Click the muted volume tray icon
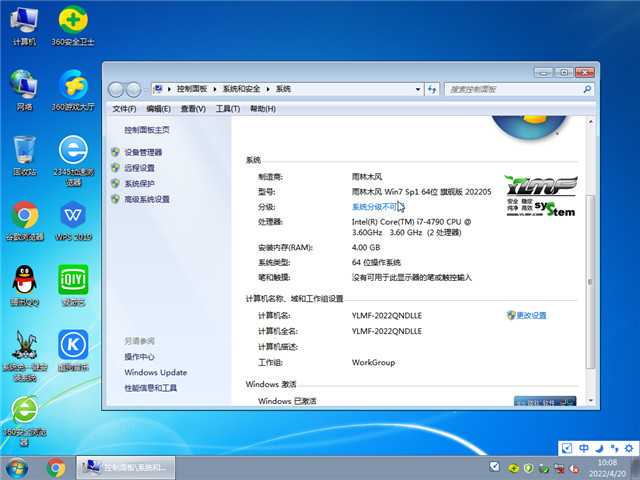This screenshot has height=480, width=640. 574,469
